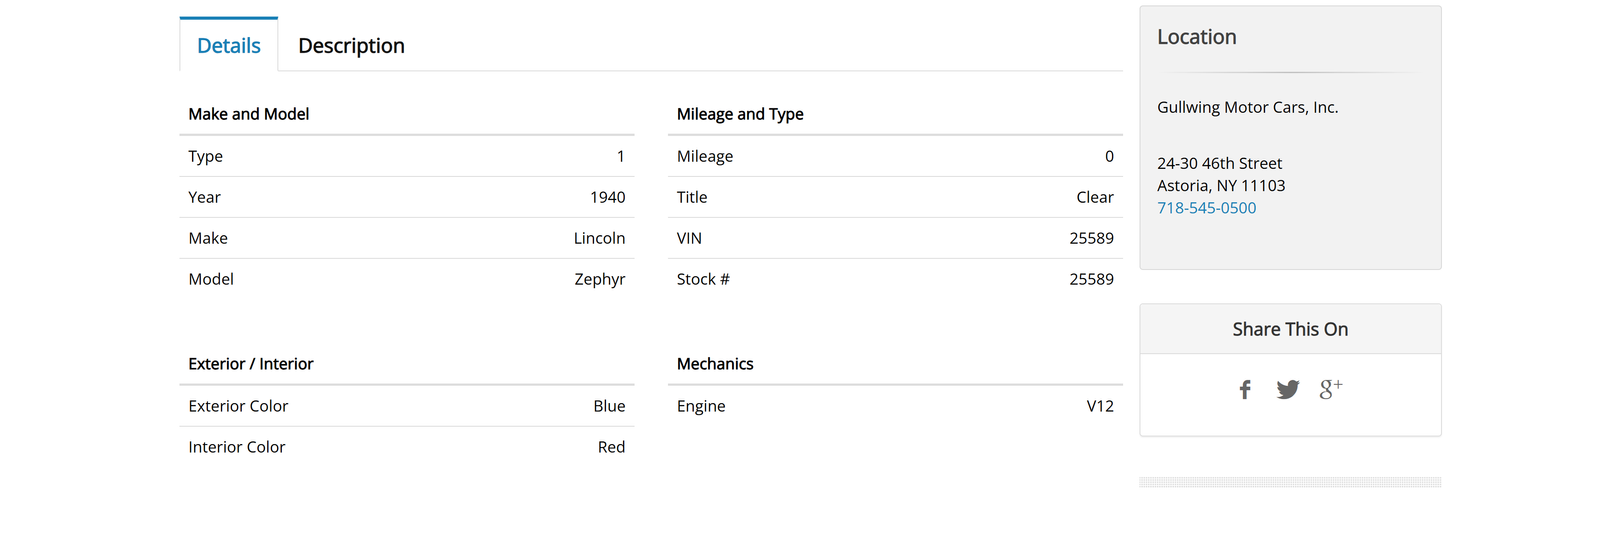Viewport: 1600px width, 535px height.
Task: Click the Stock # value 25589
Action: coord(1091,279)
